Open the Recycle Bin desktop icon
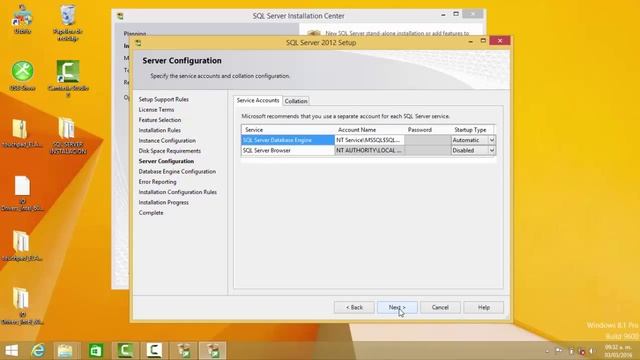Viewport: 640px width, 360px height. click(x=68, y=22)
